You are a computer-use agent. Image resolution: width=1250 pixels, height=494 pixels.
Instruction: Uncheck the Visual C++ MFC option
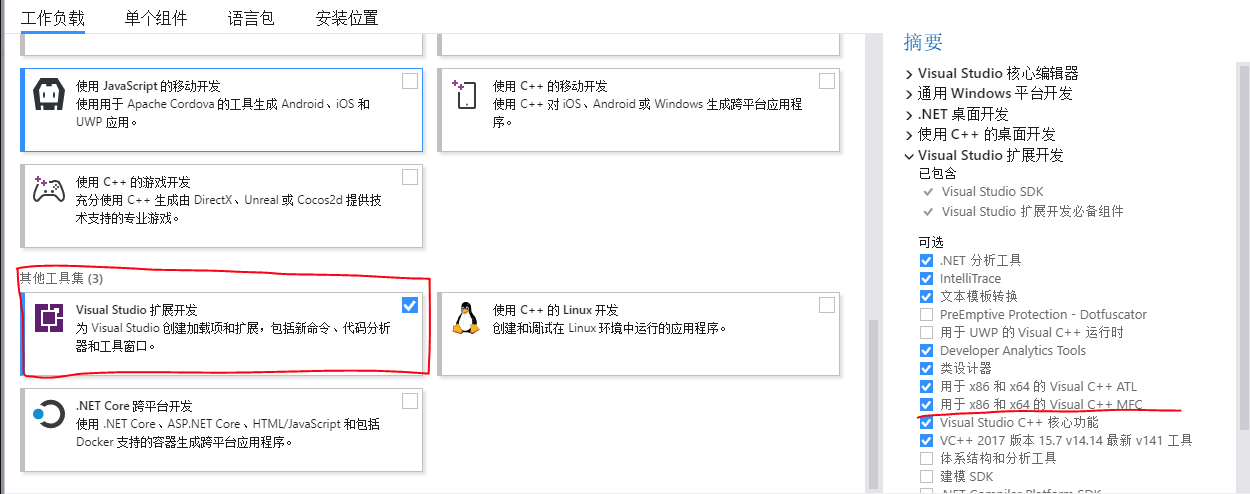pos(926,405)
